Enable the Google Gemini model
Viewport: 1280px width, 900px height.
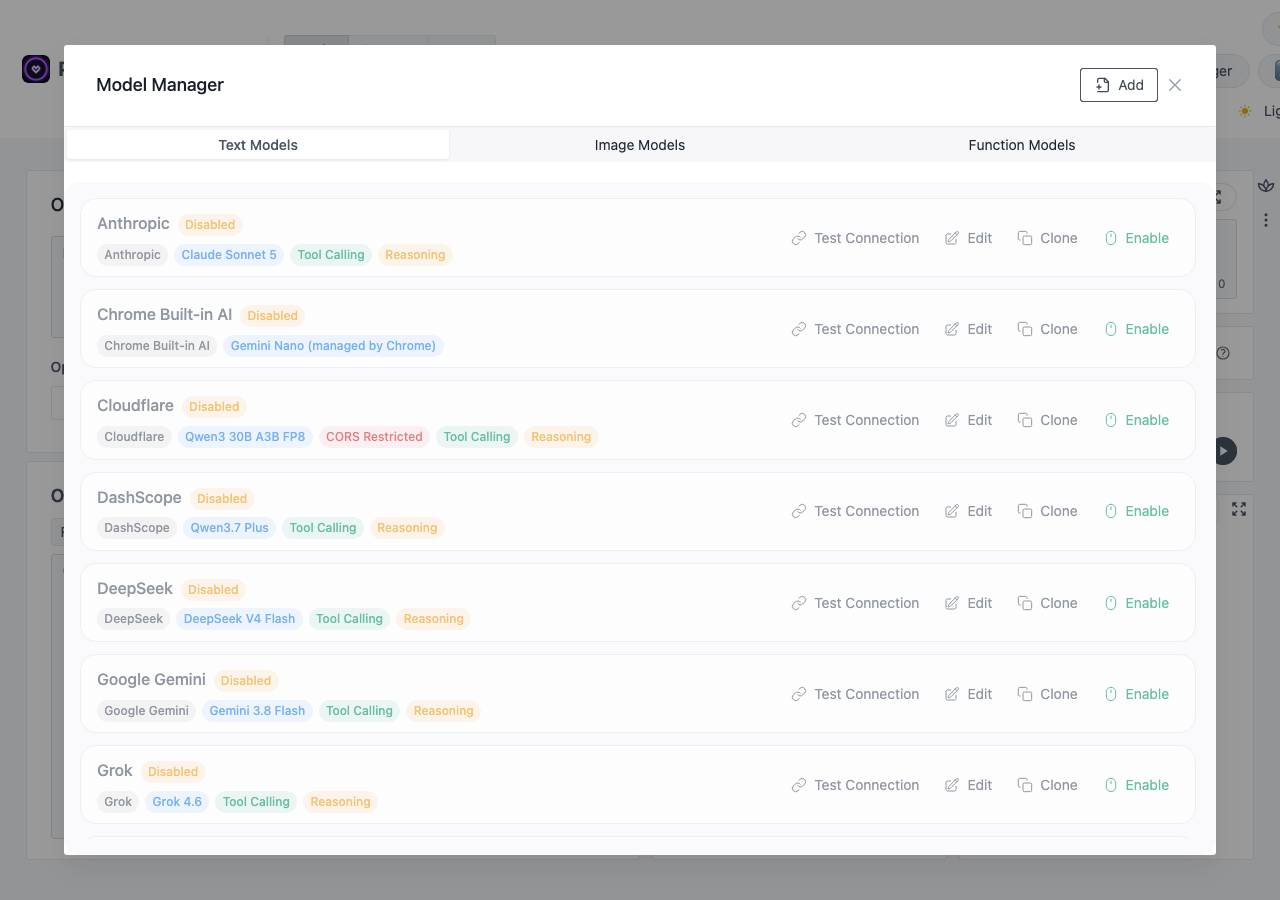tap(1137, 694)
